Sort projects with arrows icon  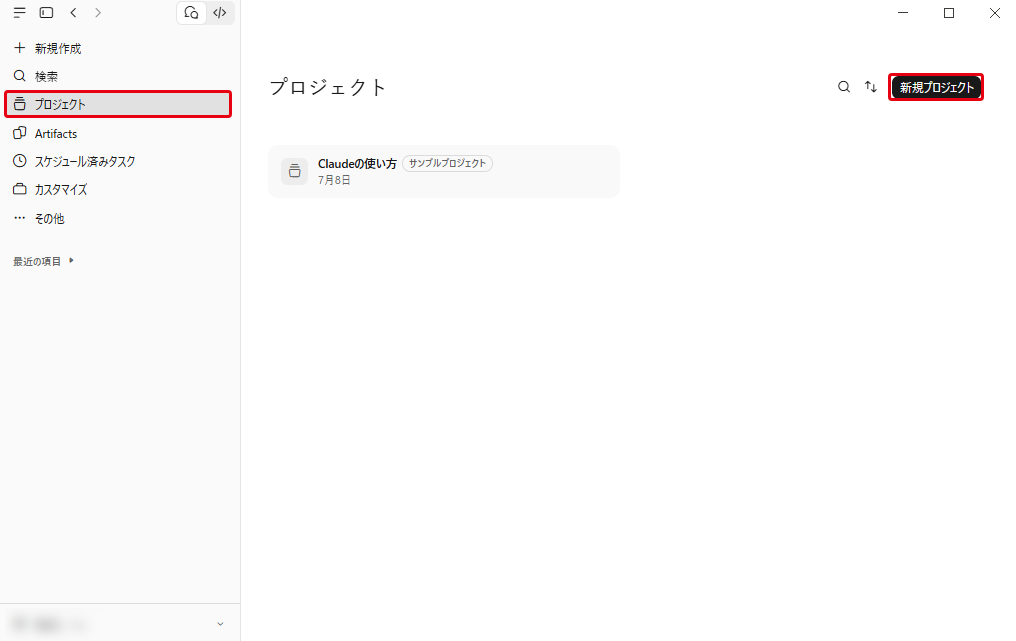click(871, 87)
